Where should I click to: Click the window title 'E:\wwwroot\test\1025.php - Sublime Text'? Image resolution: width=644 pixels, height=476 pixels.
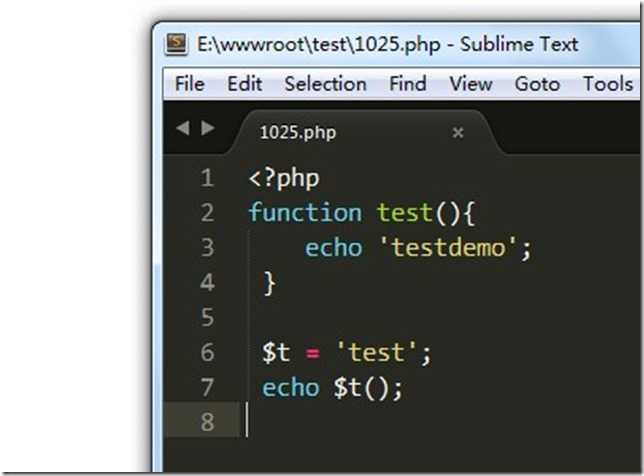click(387, 44)
